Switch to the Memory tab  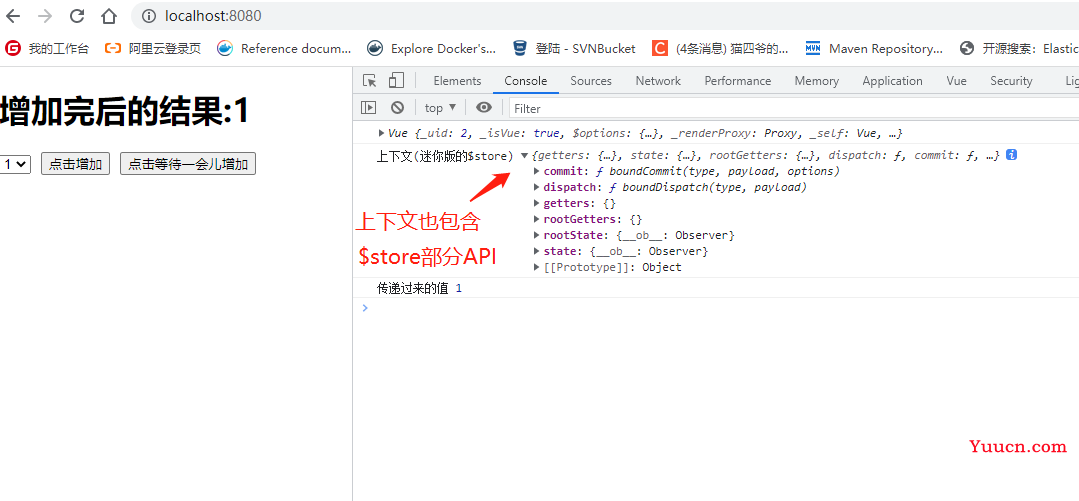coord(816,81)
